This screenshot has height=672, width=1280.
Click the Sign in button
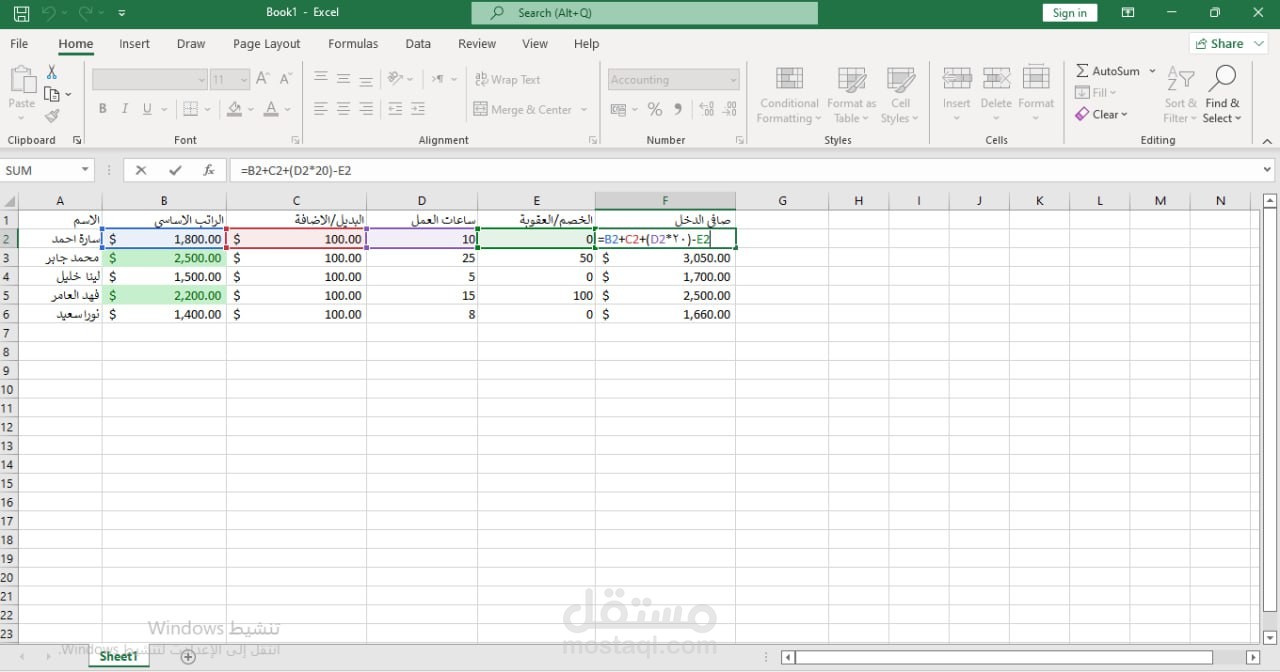pyautogui.click(x=1070, y=13)
